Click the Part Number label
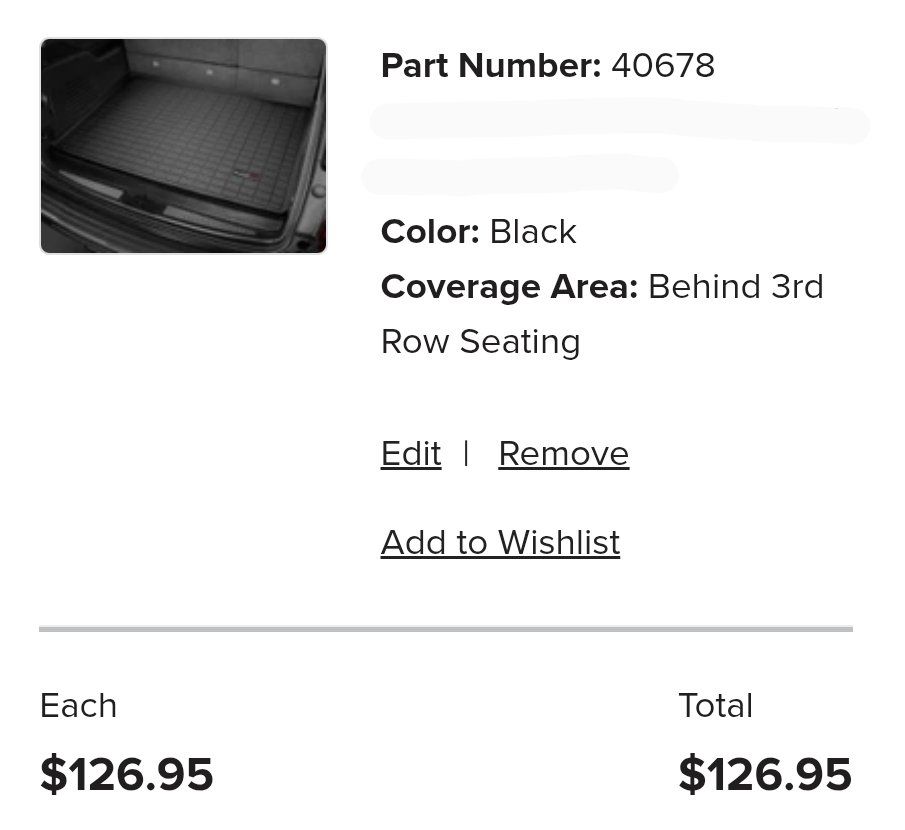Image resolution: width=905 pixels, height=830 pixels. 490,66
